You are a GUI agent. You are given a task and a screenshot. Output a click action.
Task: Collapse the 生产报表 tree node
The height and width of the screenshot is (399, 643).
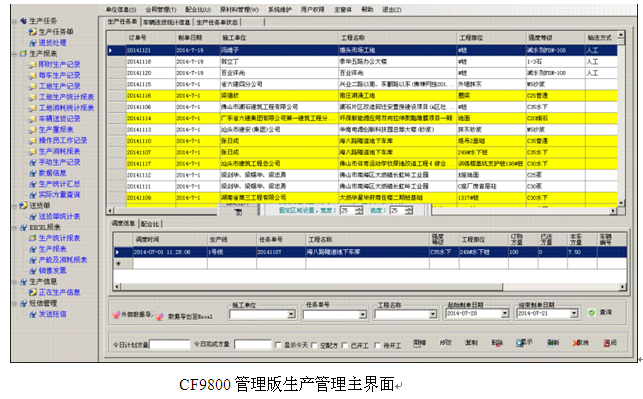(14, 54)
